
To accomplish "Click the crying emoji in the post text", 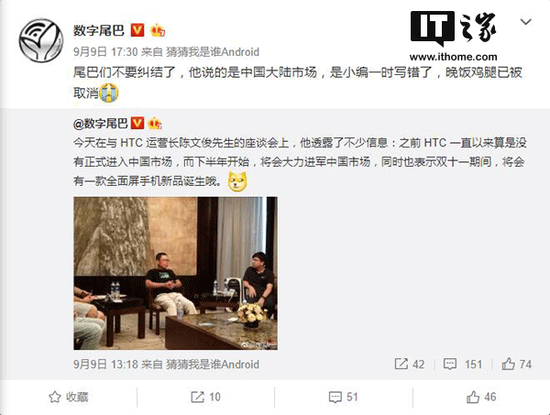I will [109, 93].
